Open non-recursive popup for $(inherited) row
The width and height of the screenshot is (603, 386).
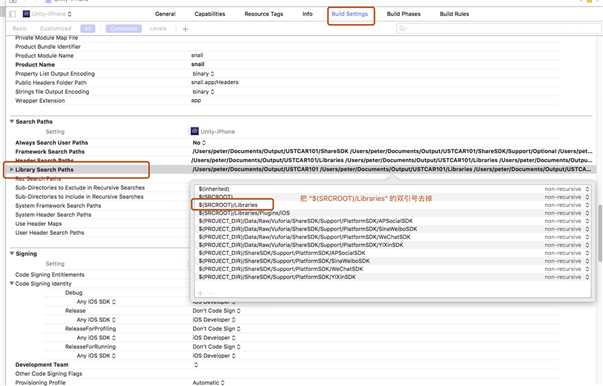pyautogui.click(x=566, y=189)
